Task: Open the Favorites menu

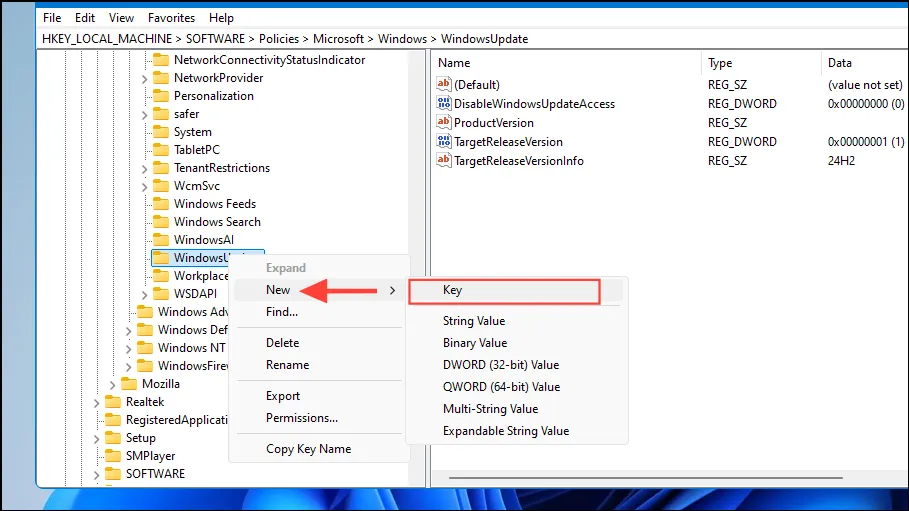Action: [171, 18]
